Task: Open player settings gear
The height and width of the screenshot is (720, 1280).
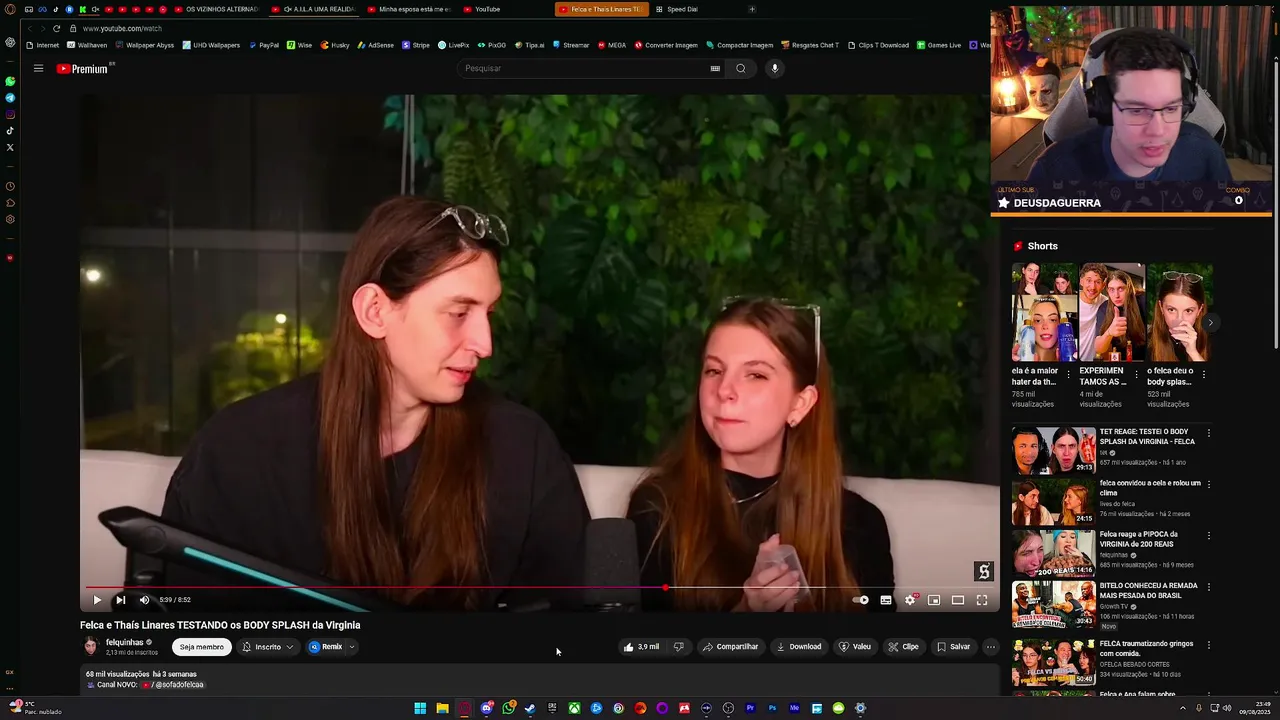Action: 910,600
